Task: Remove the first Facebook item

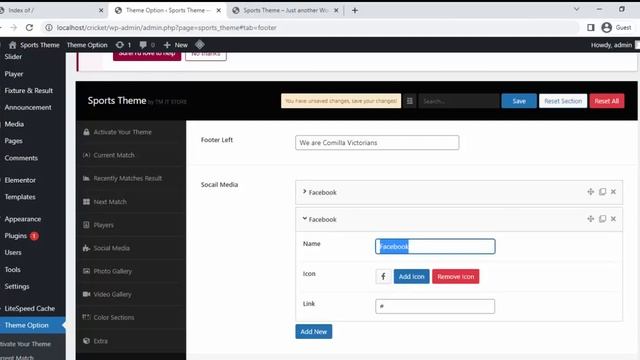Action: tap(613, 191)
